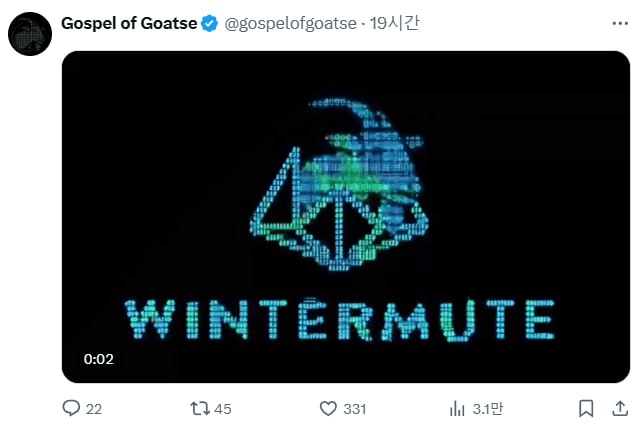Open Gospel of Goatse profile avatar

[x=30, y=34]
